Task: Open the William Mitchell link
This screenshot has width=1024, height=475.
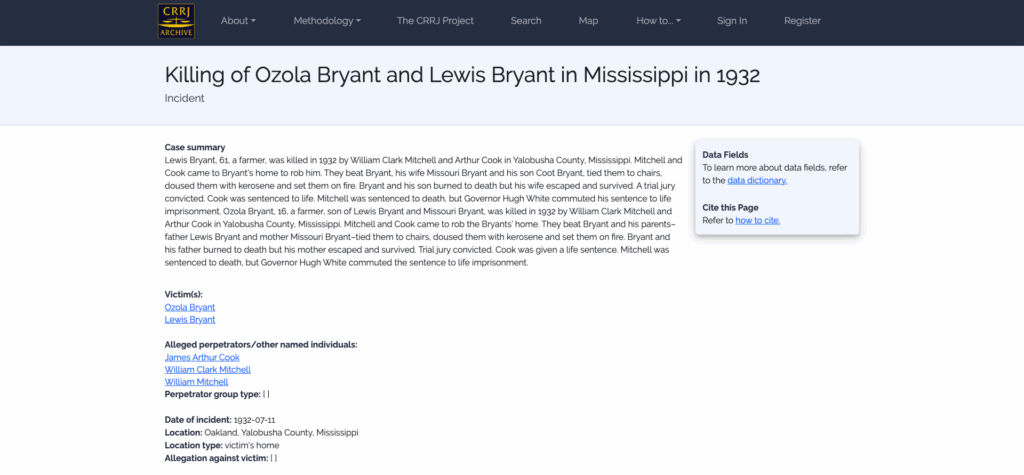Action: tap(196, 382)
